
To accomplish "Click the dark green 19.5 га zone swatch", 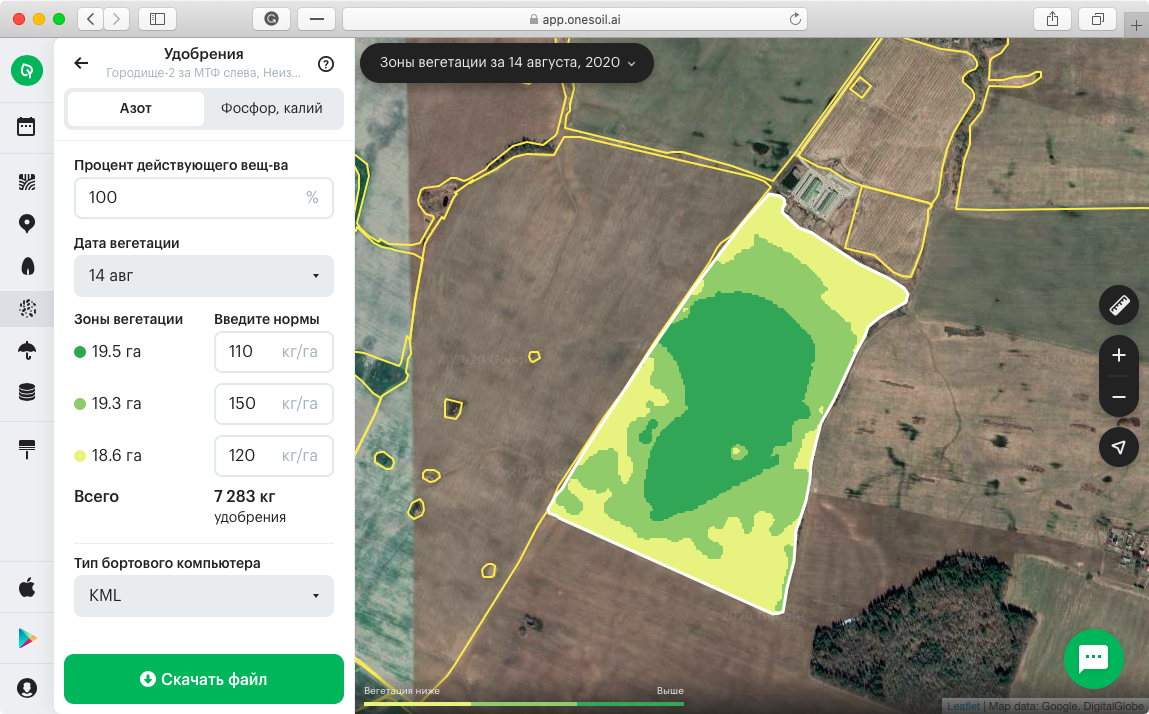I will point(81,352).
